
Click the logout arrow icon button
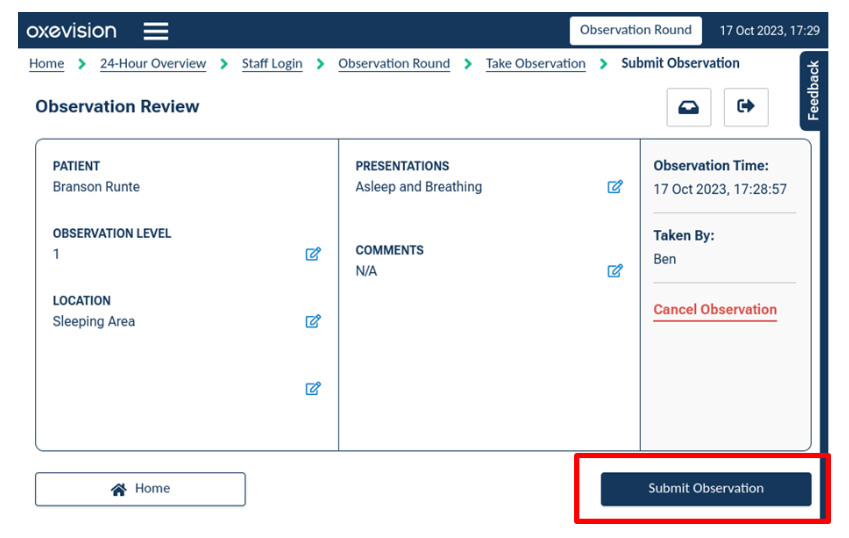tap(746, 107)
